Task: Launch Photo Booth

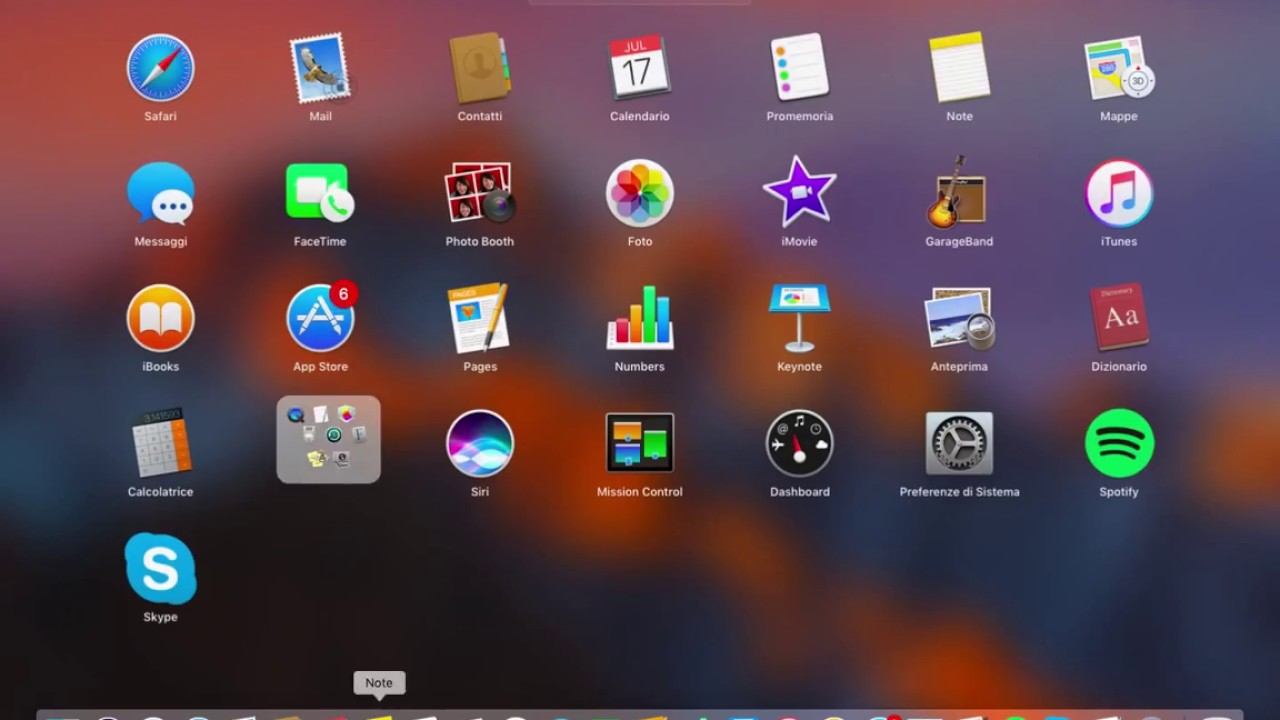Action: [x=480, y=193]
